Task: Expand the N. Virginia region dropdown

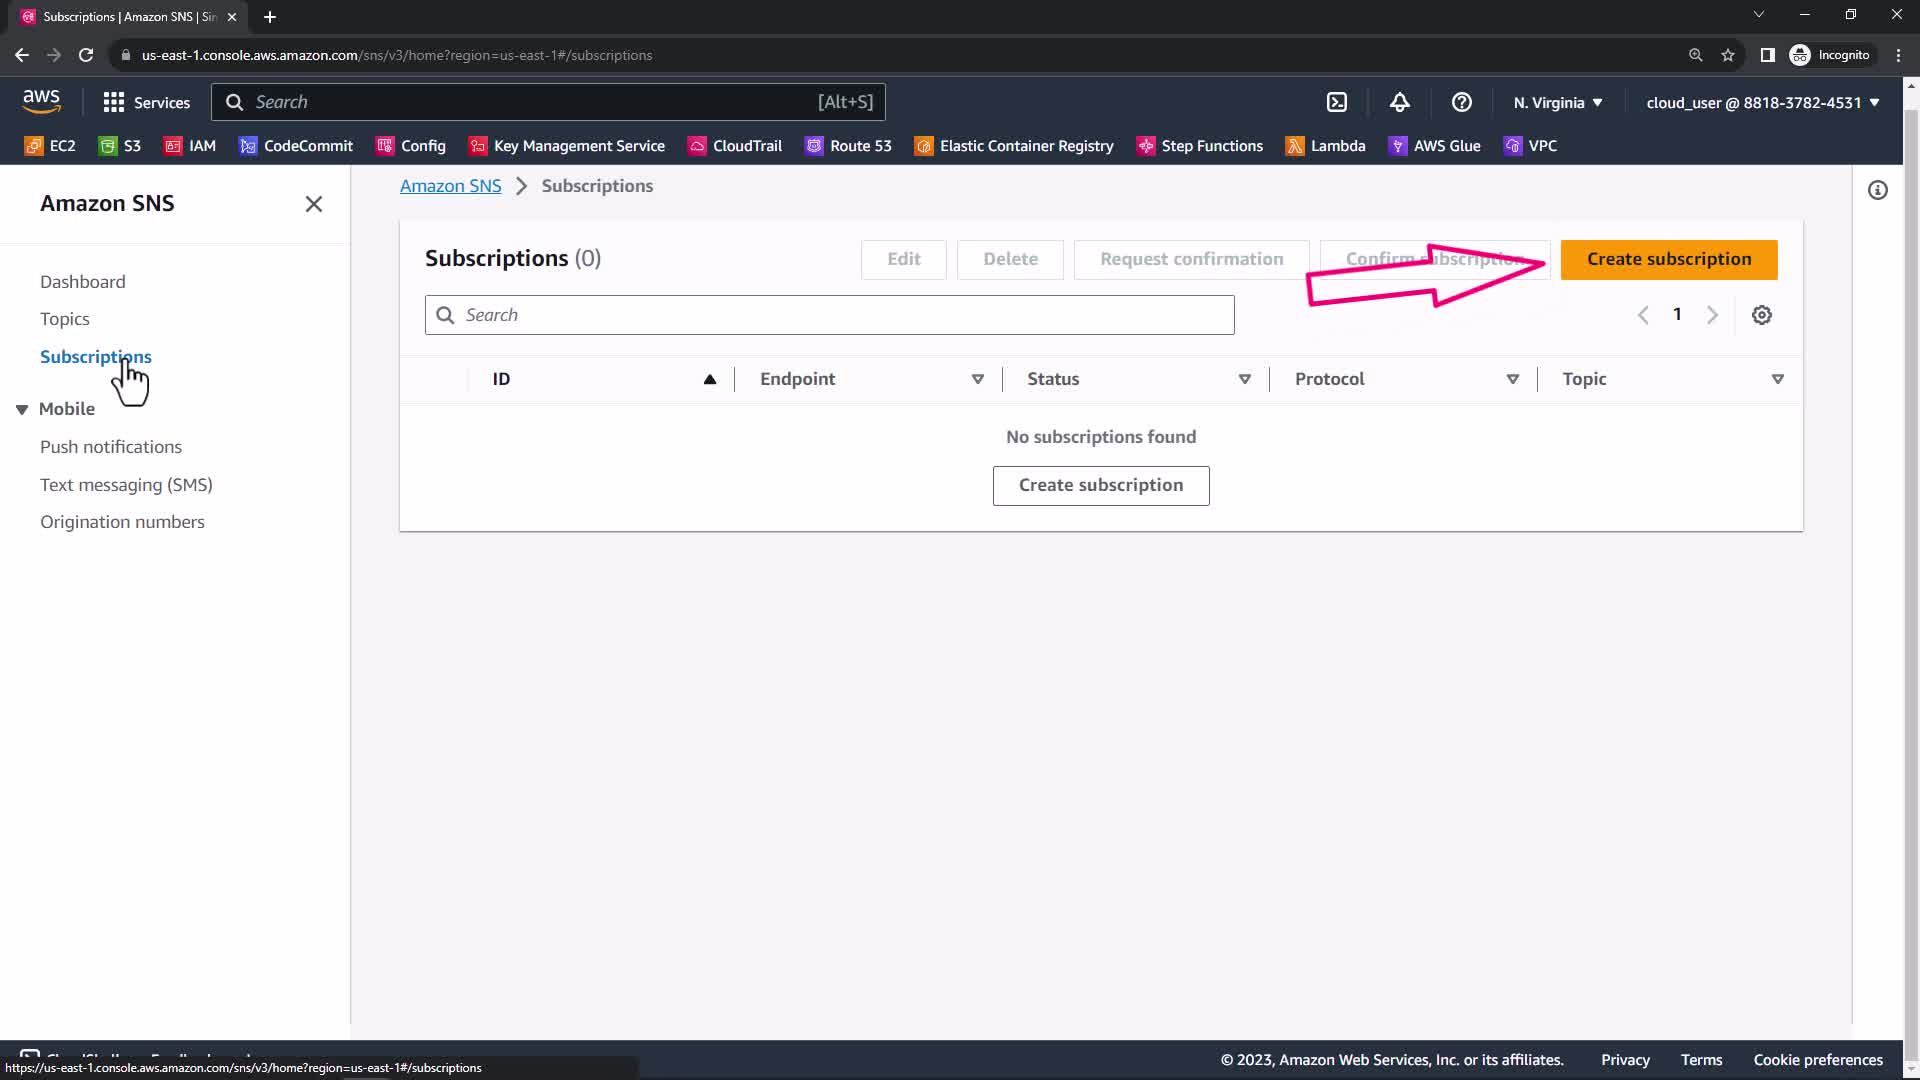Action: click(x=1558, y=102)
